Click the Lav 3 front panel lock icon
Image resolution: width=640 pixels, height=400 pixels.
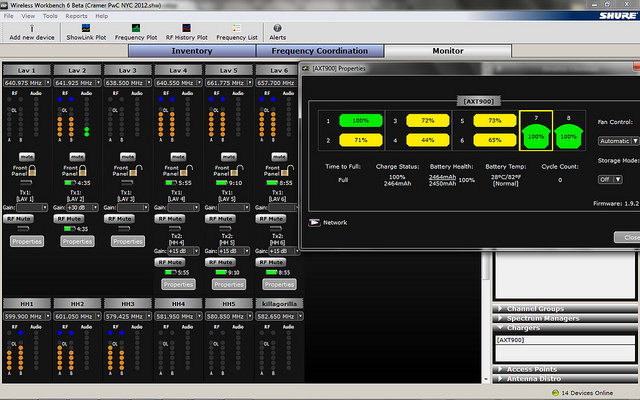pyautogui.click(x=135, y=170)
